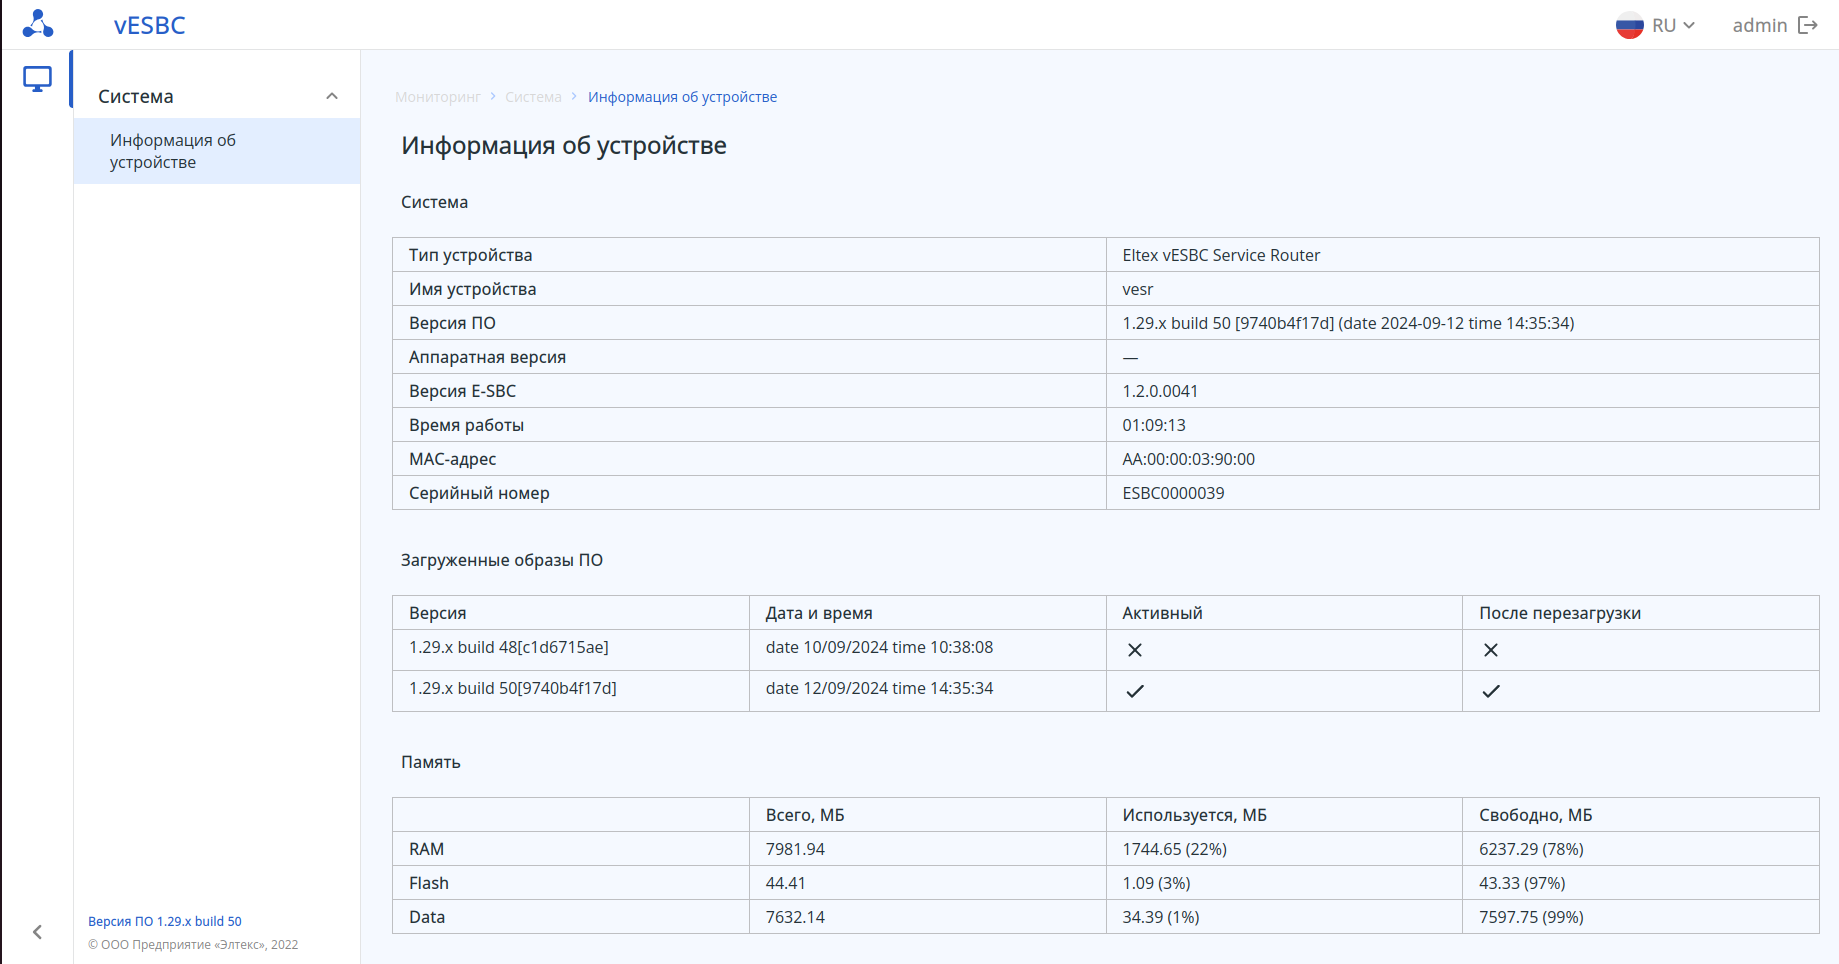Click the admin username label
This screenshot has height=964, width=1839.
(1759, 26)
